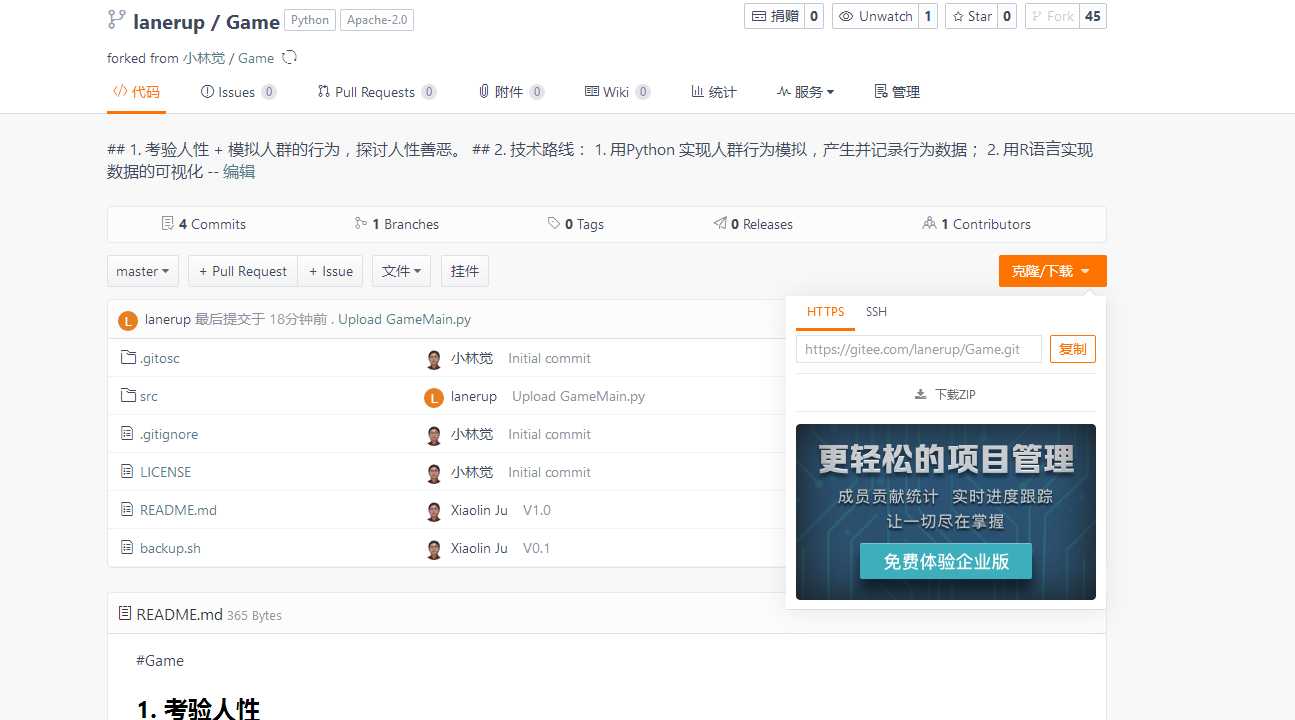Image resolution: width=1295 pixels, height=720 pixels.
Task: Click the fork icon beside lanerup / Game
Action: 116,19
